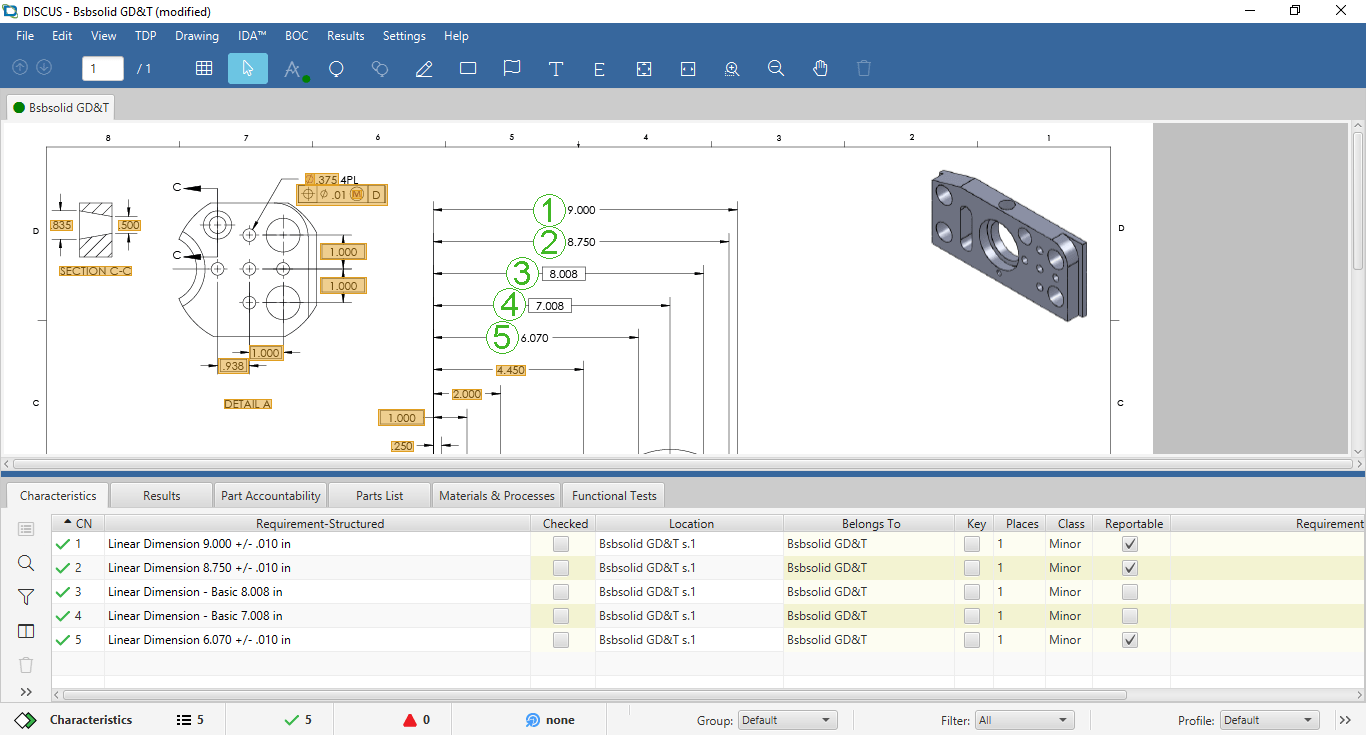Enable the Key checkbox for characteristic 2

[x=972, y=568]
